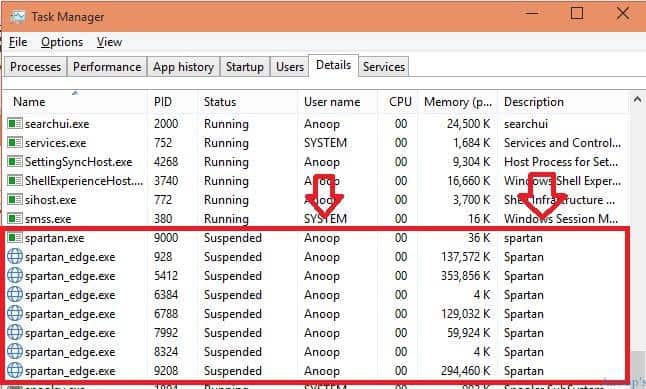Click the smss.exe process icon
This screenshot has width=646, height=389.
coord(15,218)
